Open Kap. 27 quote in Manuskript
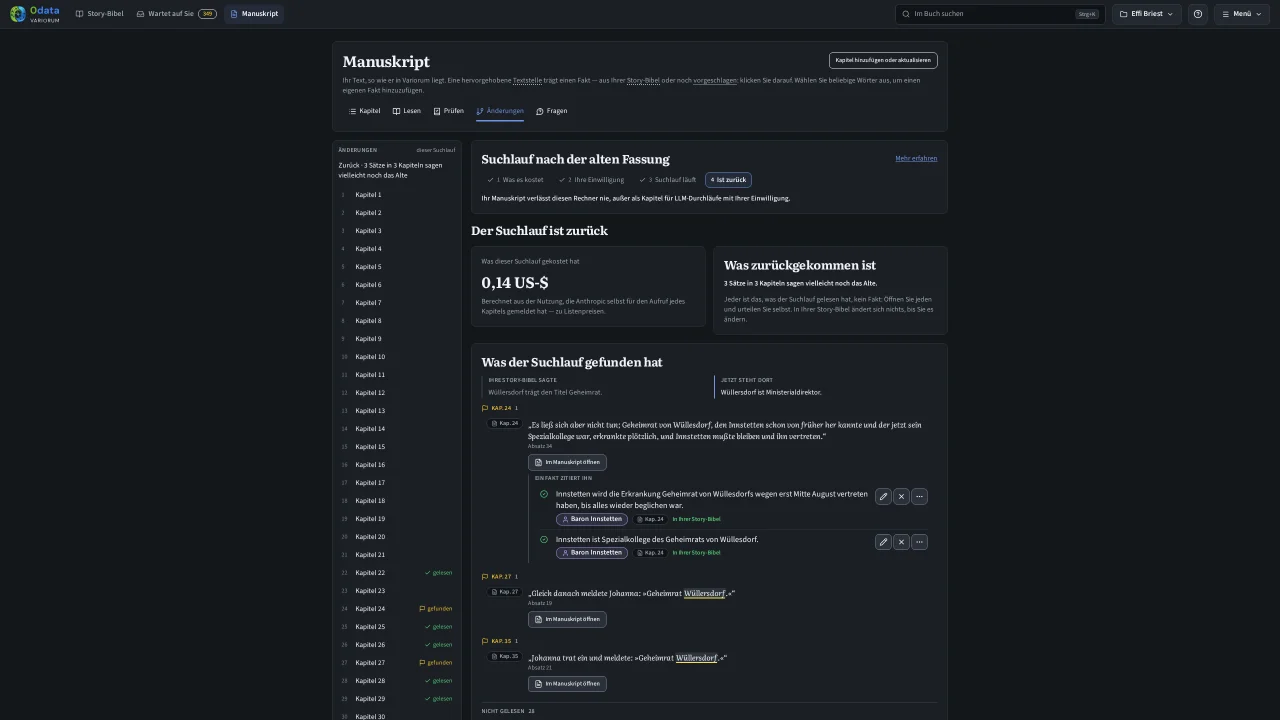 [x=567, y=619]
